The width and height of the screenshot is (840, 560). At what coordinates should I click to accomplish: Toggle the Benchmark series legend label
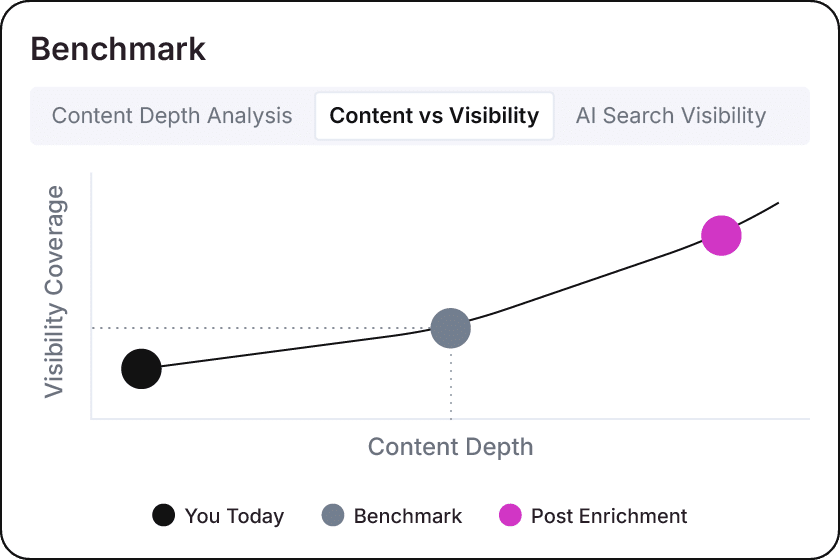tap(408, 516)
